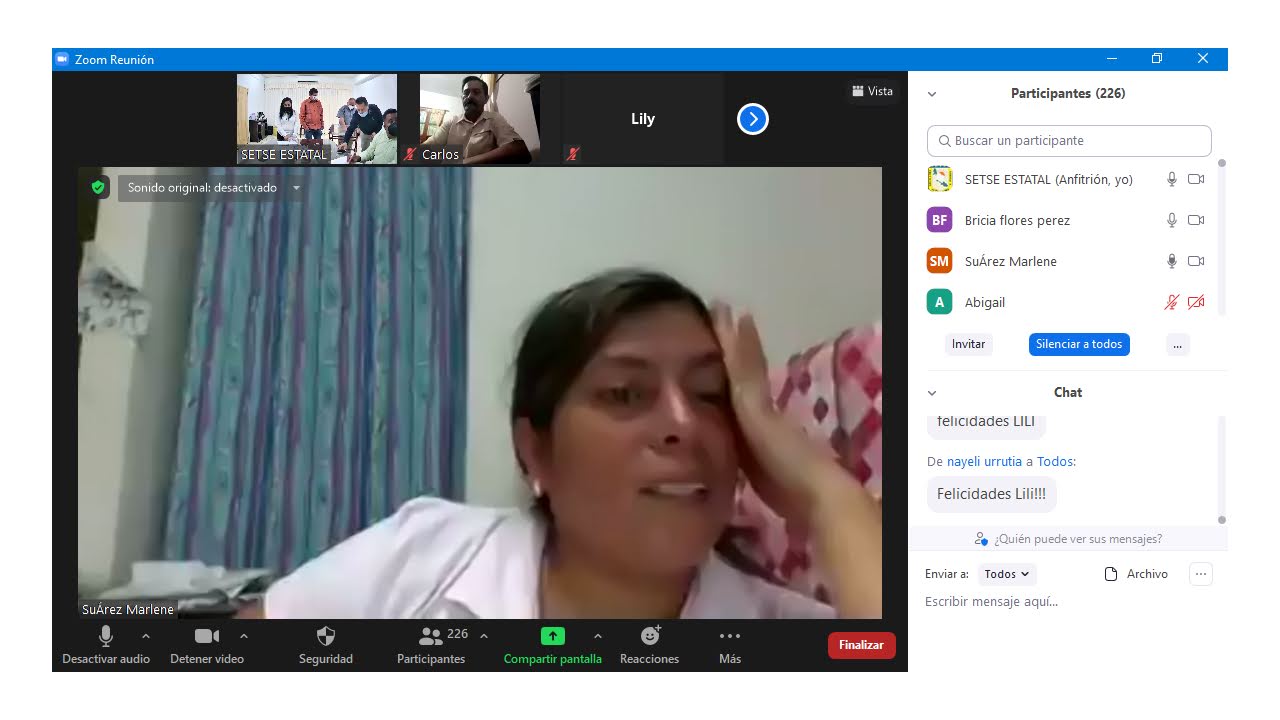This screenshot has width=1280, height=720.
Task: Mute SuÁrez Marlene microphone icon
Action: pos(1172,261)
